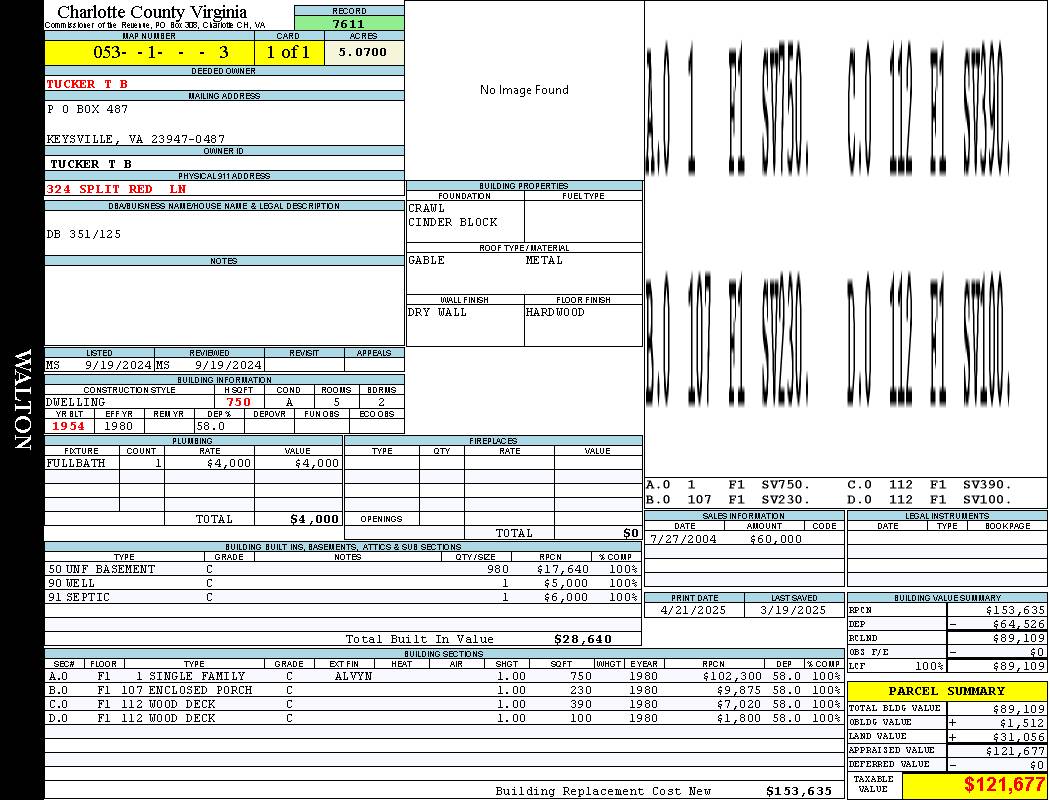1050x800 pixels.
Task: Click the card value 1 of 1
Action: (289, 52)
